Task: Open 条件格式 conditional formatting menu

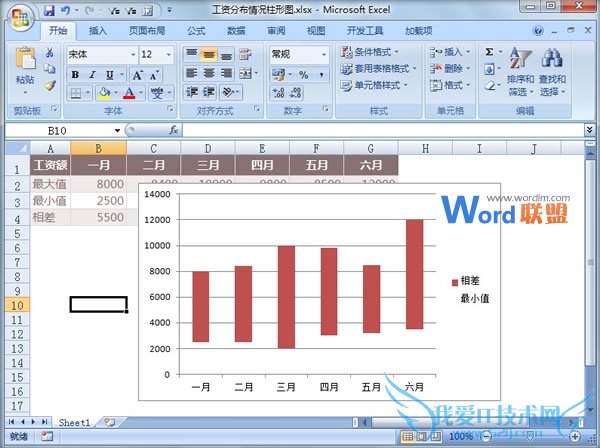Action: (x=370, y=52)
